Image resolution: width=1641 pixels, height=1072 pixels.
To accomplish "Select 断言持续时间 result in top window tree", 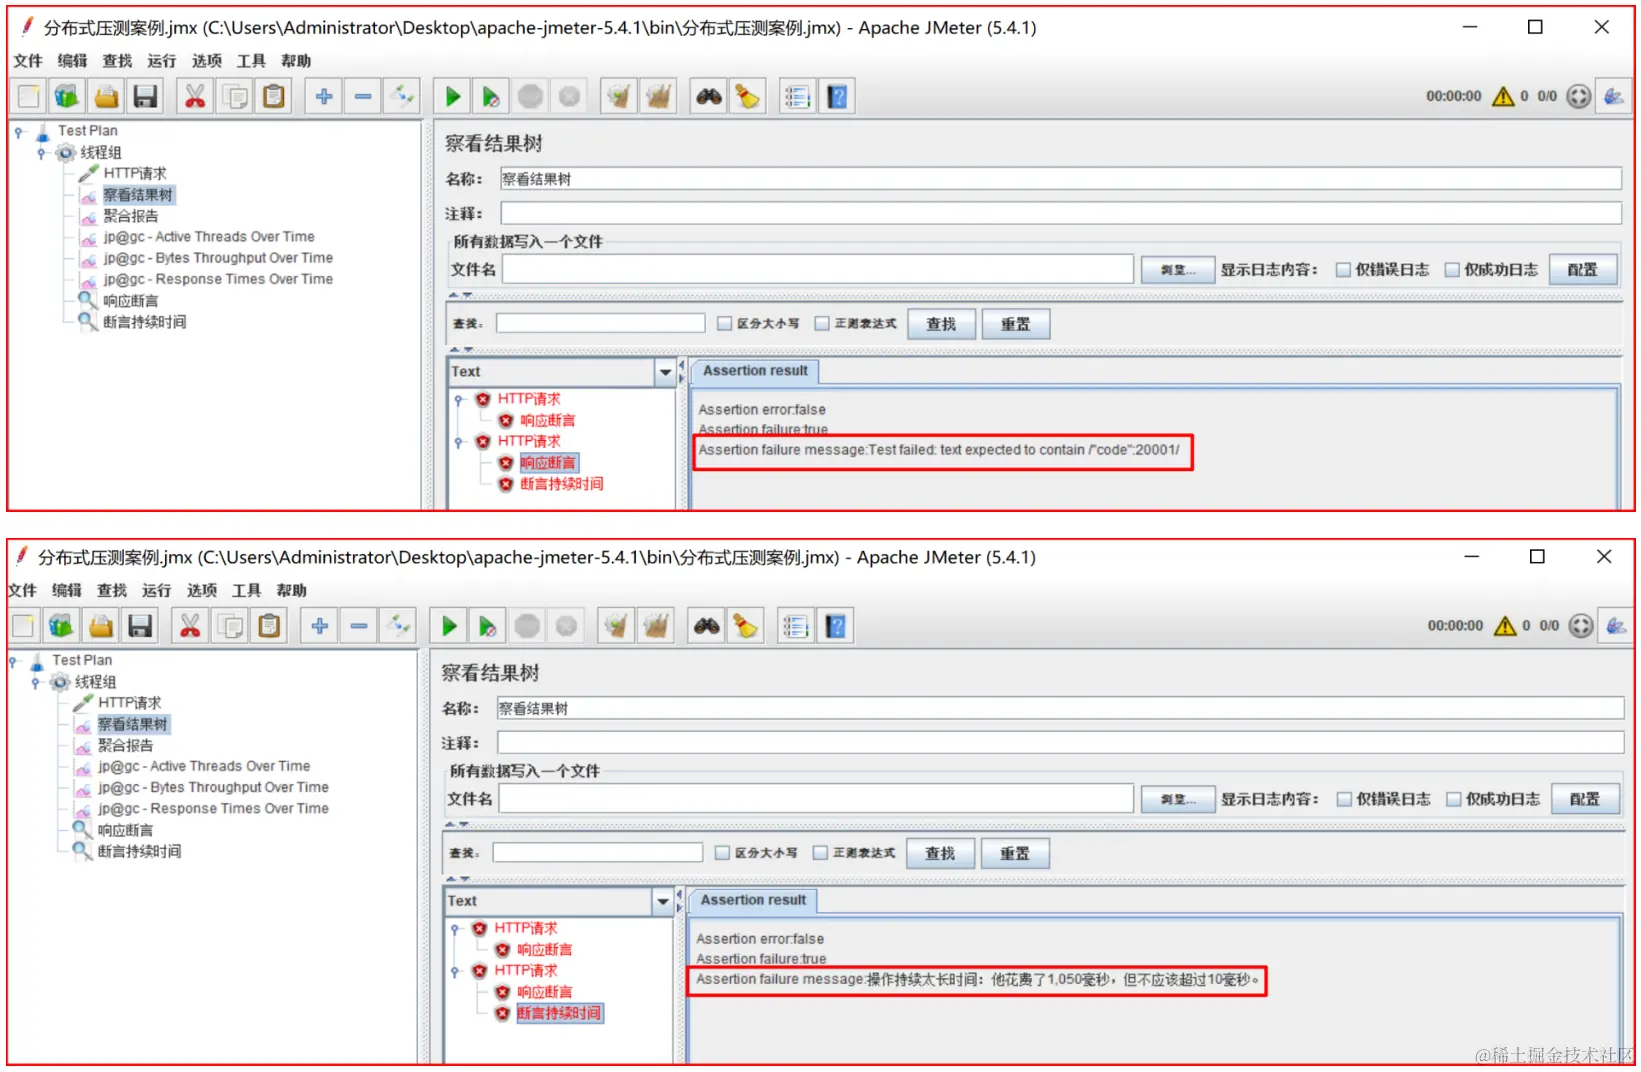I will pos(561,484).
